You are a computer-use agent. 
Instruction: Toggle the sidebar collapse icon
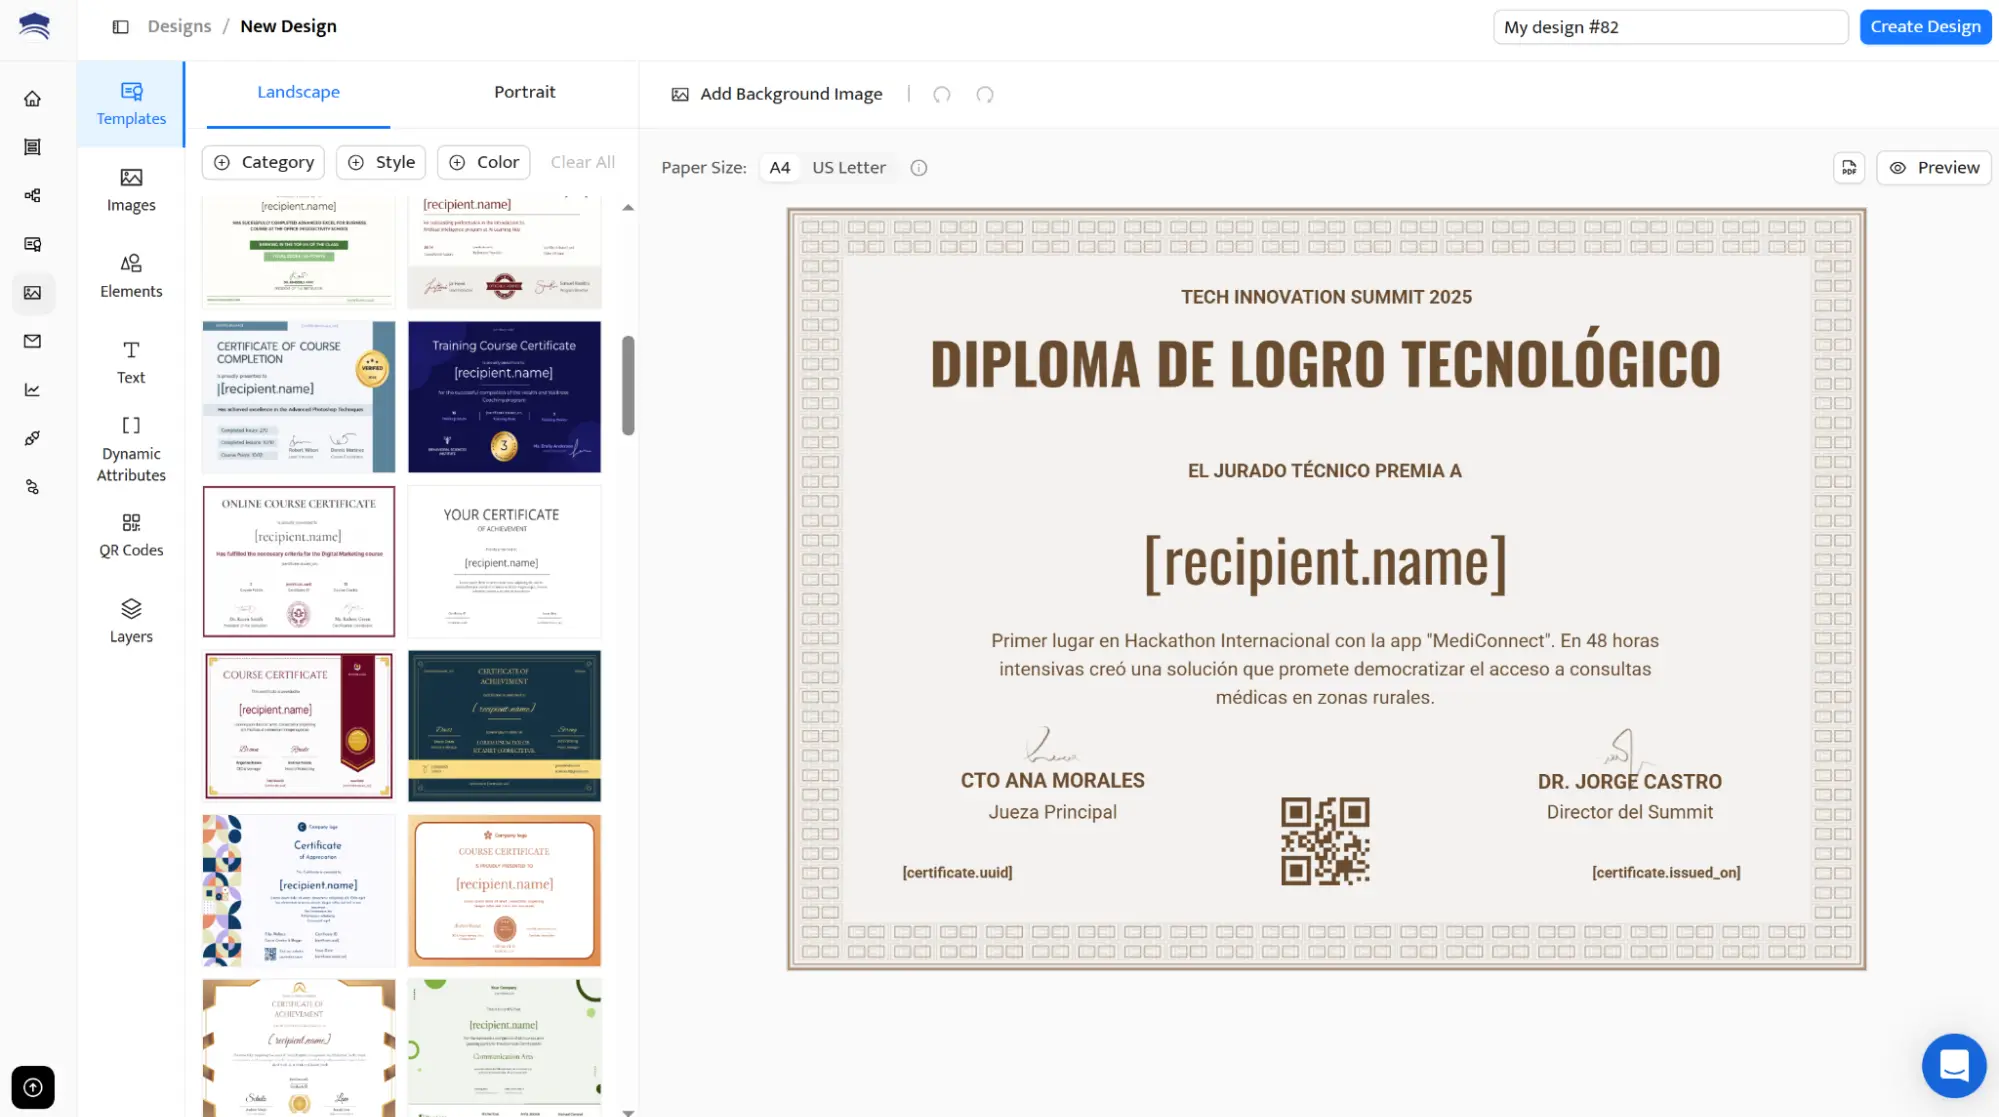[x=120, y=27]
